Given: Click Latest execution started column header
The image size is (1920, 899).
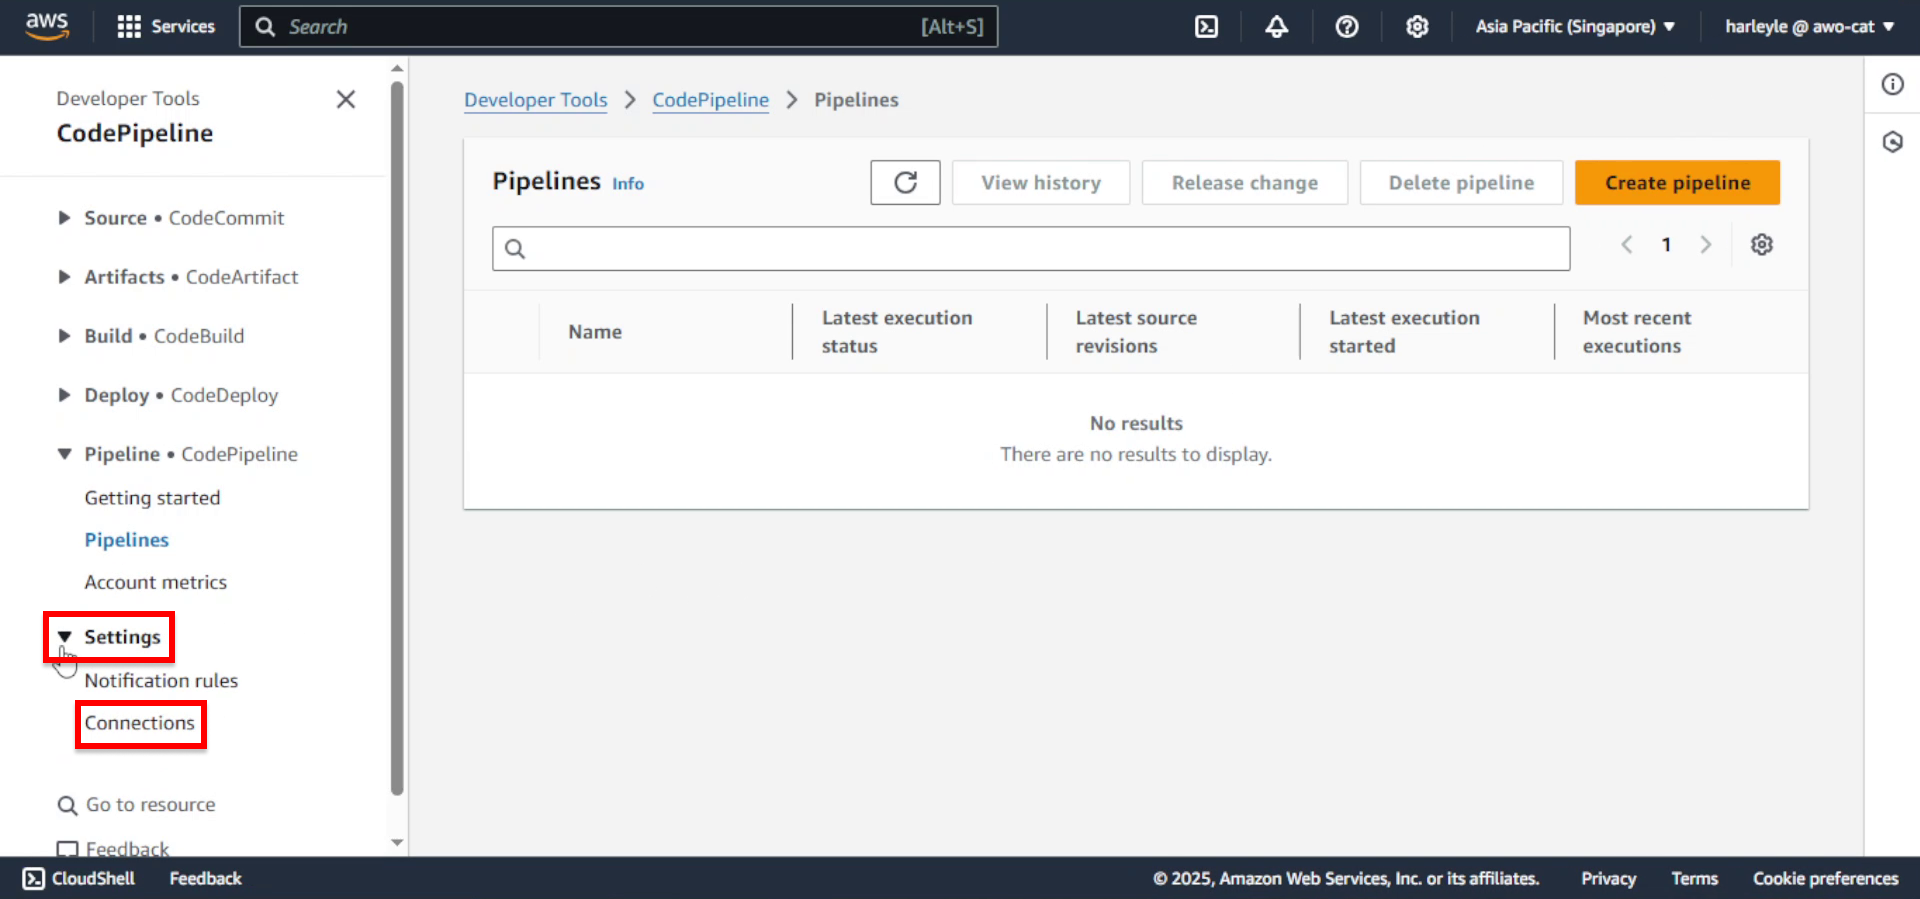Looking at the screenshot, I should point(1404,332).
